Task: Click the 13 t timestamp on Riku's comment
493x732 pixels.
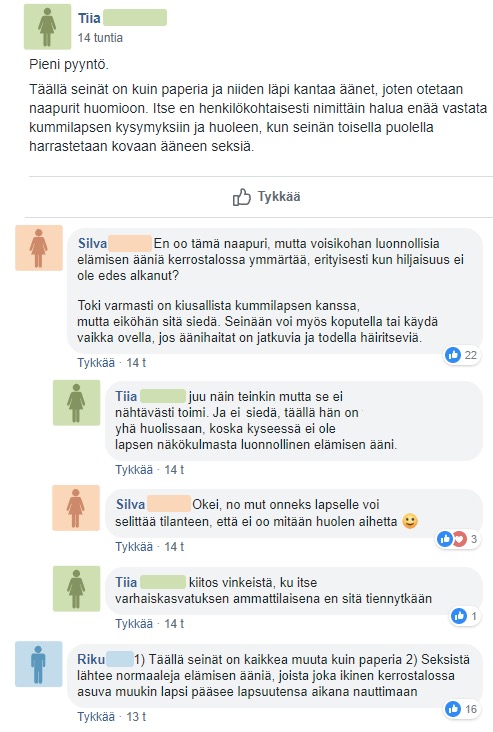Action: point(136,717)
